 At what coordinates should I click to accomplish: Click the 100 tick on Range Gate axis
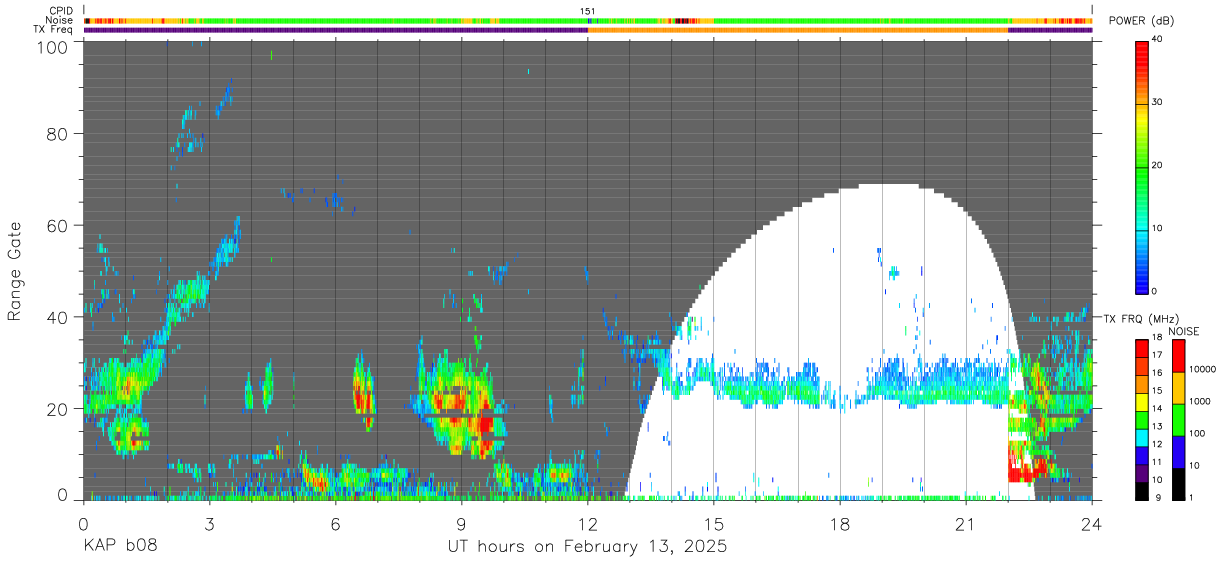click(x=54, y=46)
